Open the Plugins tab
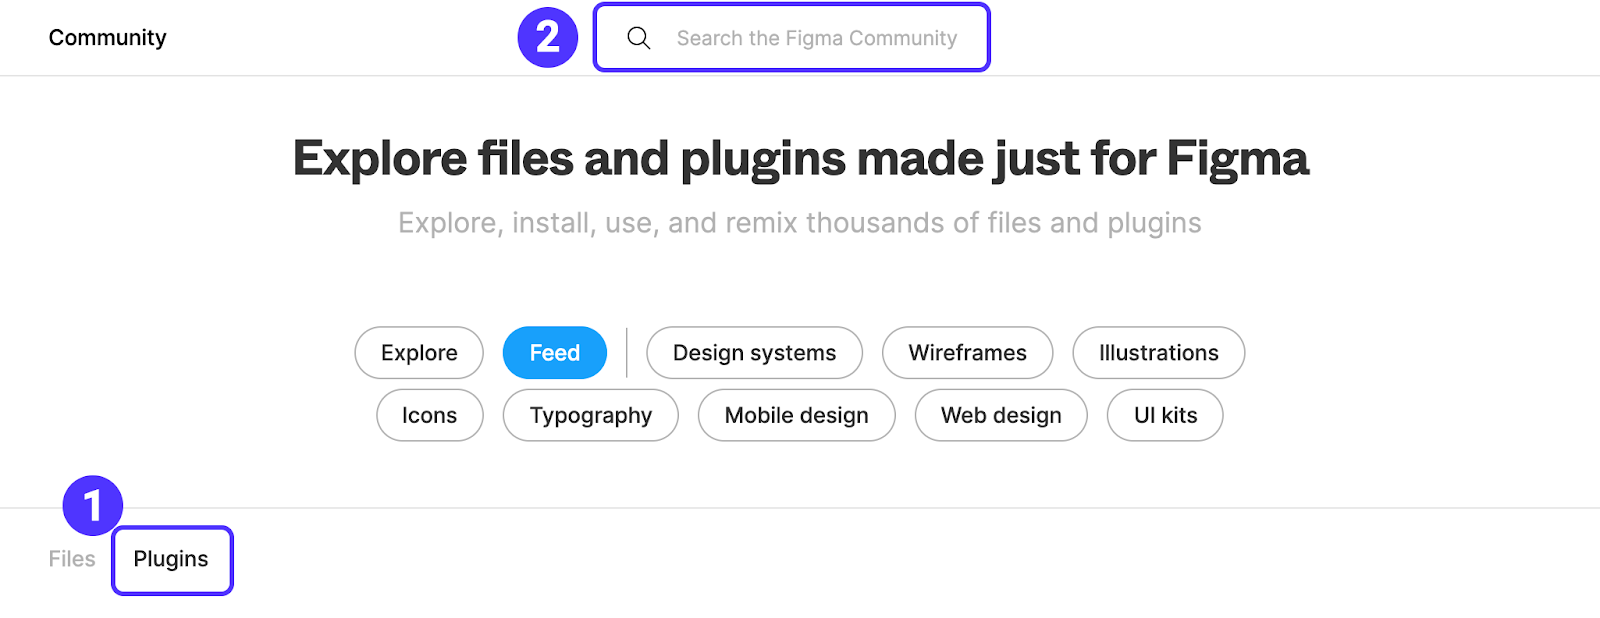1600x618 pixels. coord(172,560)
